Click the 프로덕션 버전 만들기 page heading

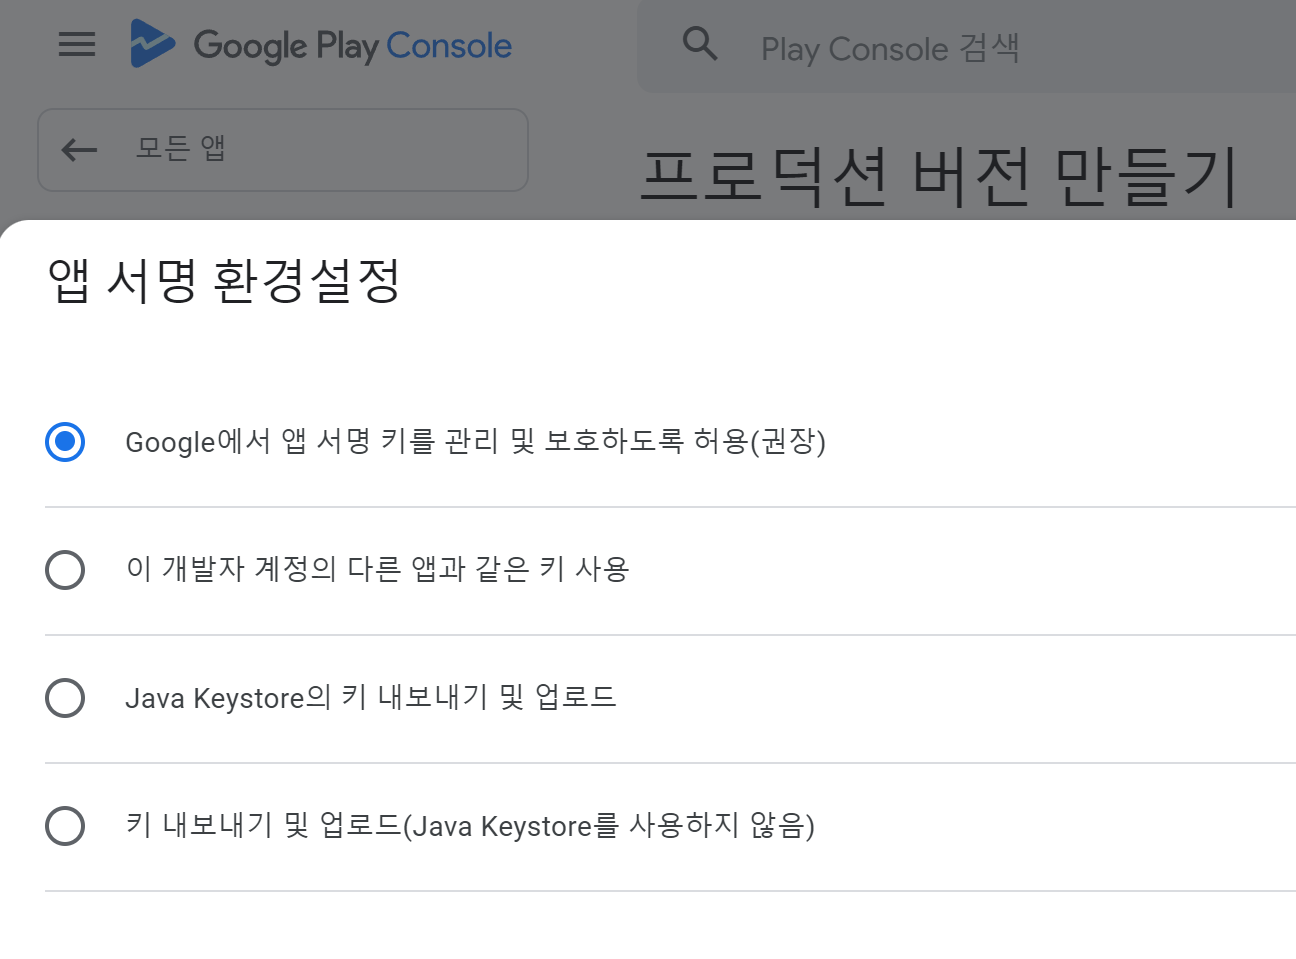(939, 177)
